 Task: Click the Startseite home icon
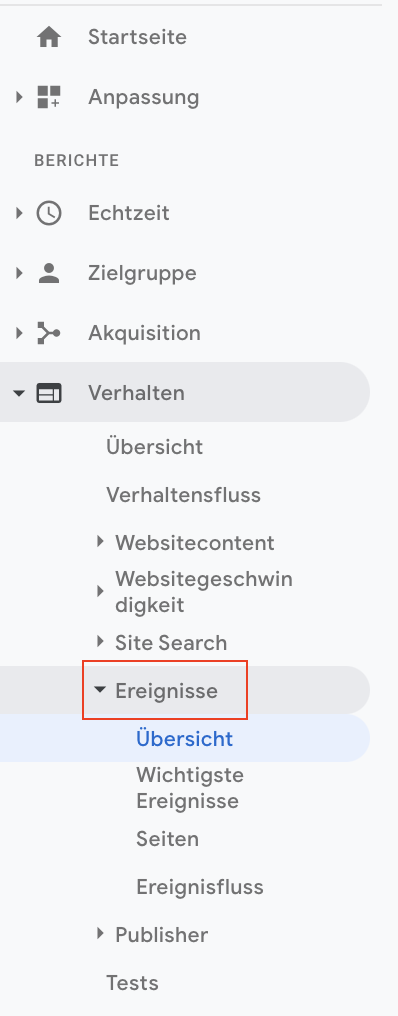click(x=49, y=38)
